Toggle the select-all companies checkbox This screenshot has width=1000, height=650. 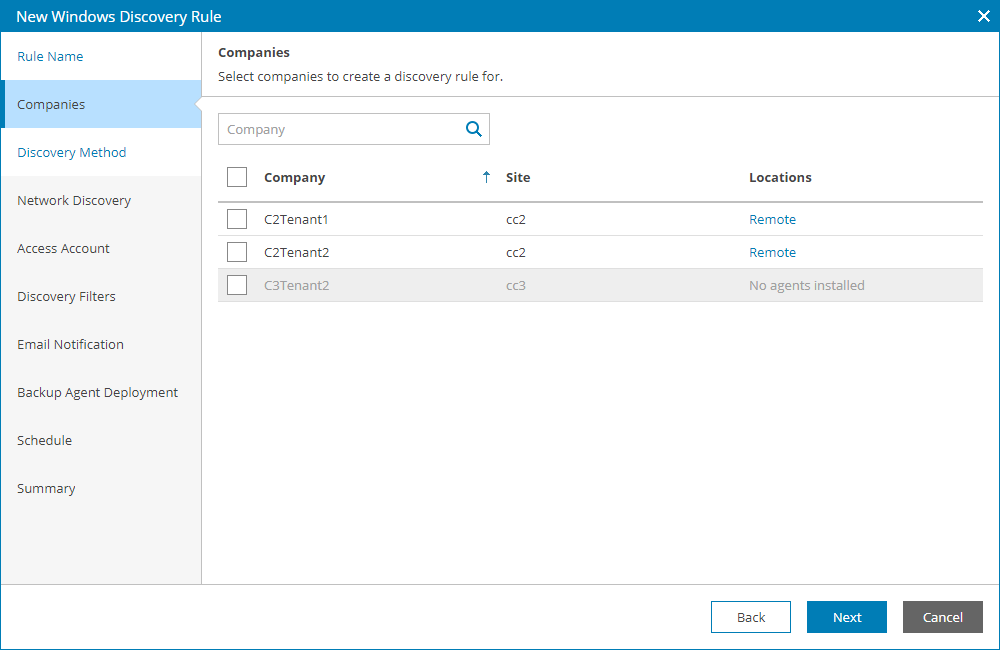(237, 177)
